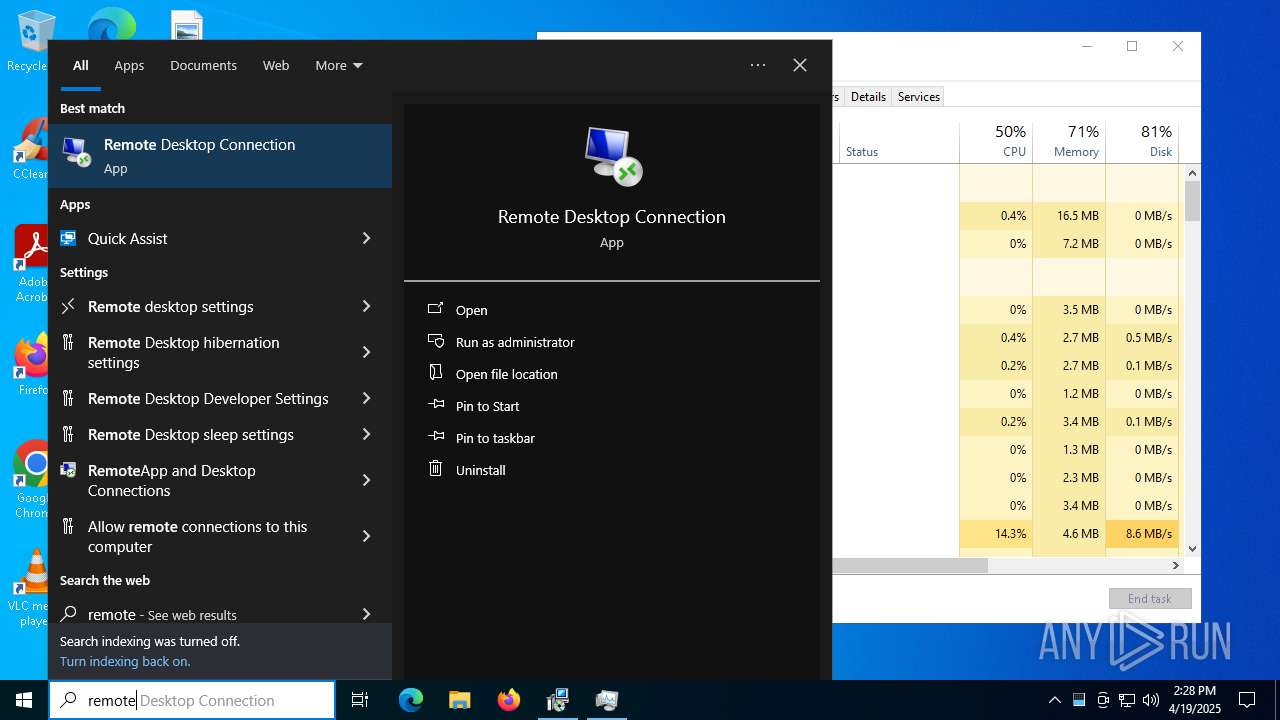
Task: Click the 16.5 MB memory value cell
Action: (x=1069, y=216)
